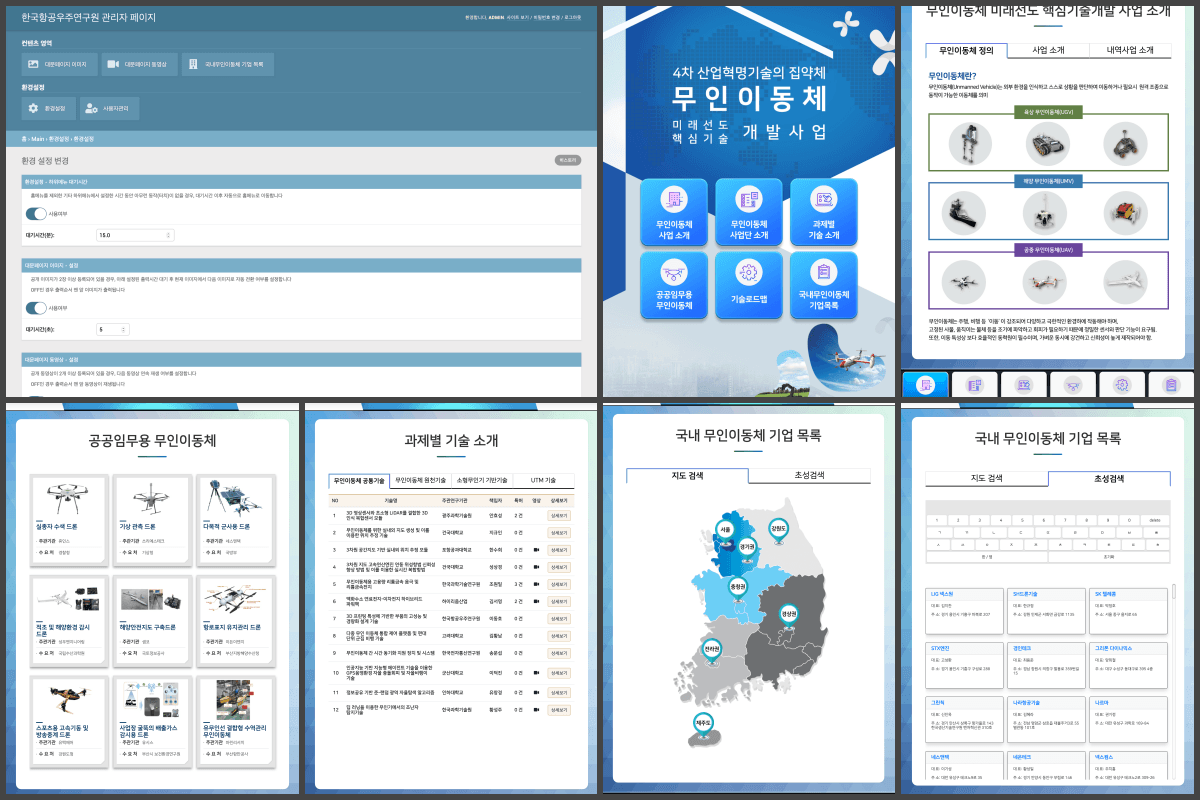The image size is (1200, 800).
Task: Click 상세보기 button for row 1
Action: pos(558,515)
